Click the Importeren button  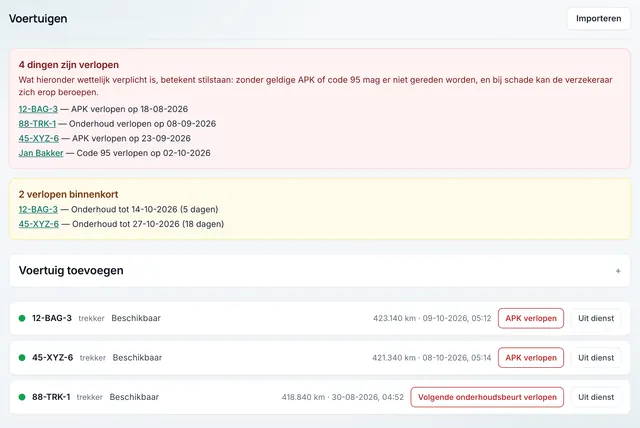598,18
